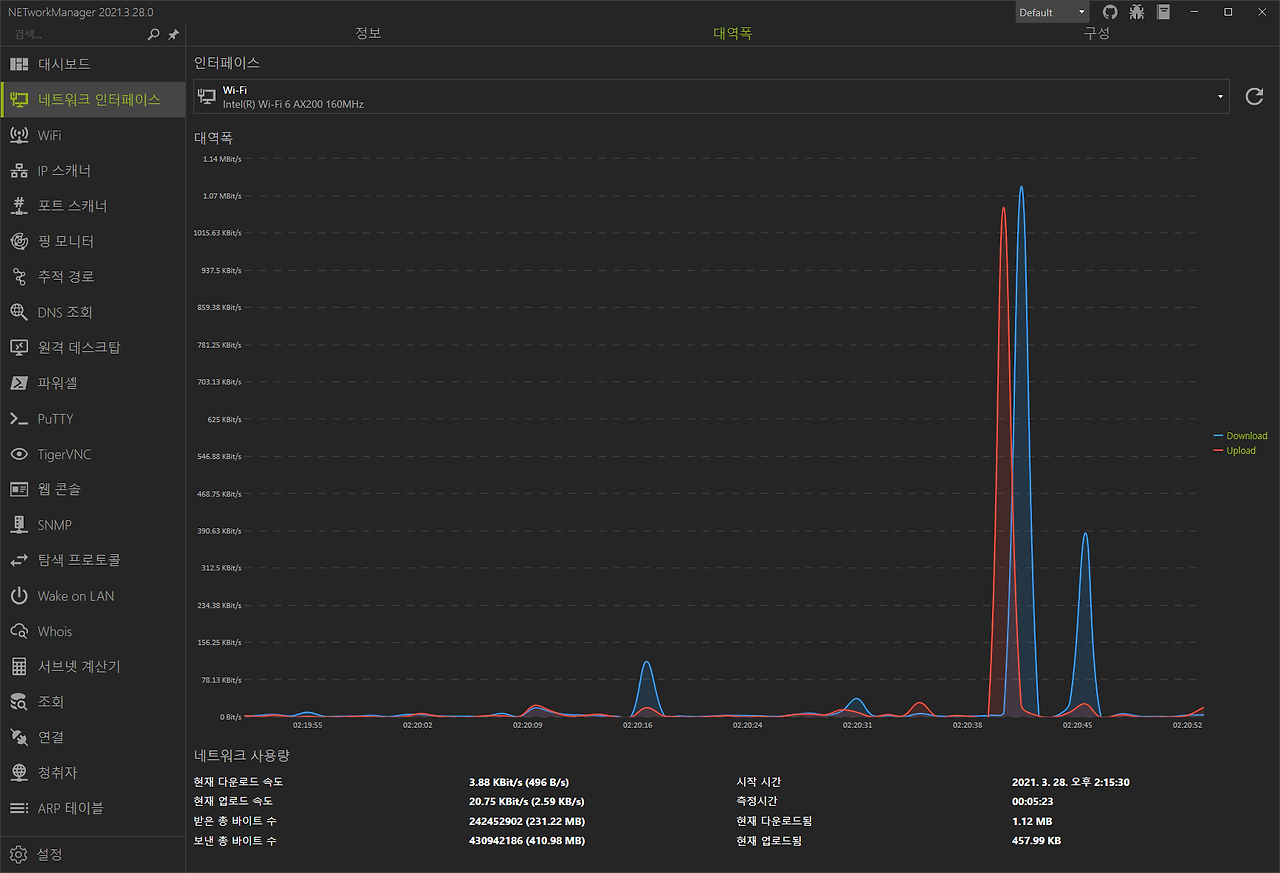Image resolution: width=1280 pixels, height=873 pixels.
Task: Switch to the 정보 tab
Action: 368,33
